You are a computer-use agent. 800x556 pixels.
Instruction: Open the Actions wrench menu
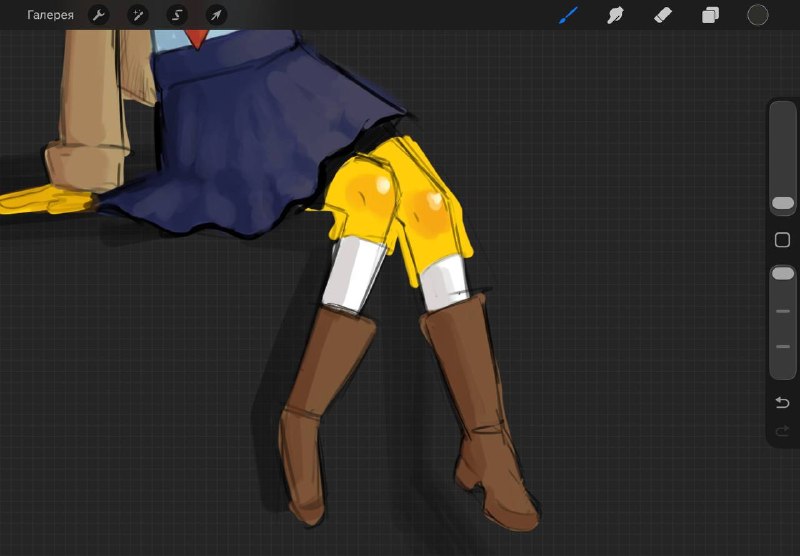pyautogui.click(x=98, y=15)
